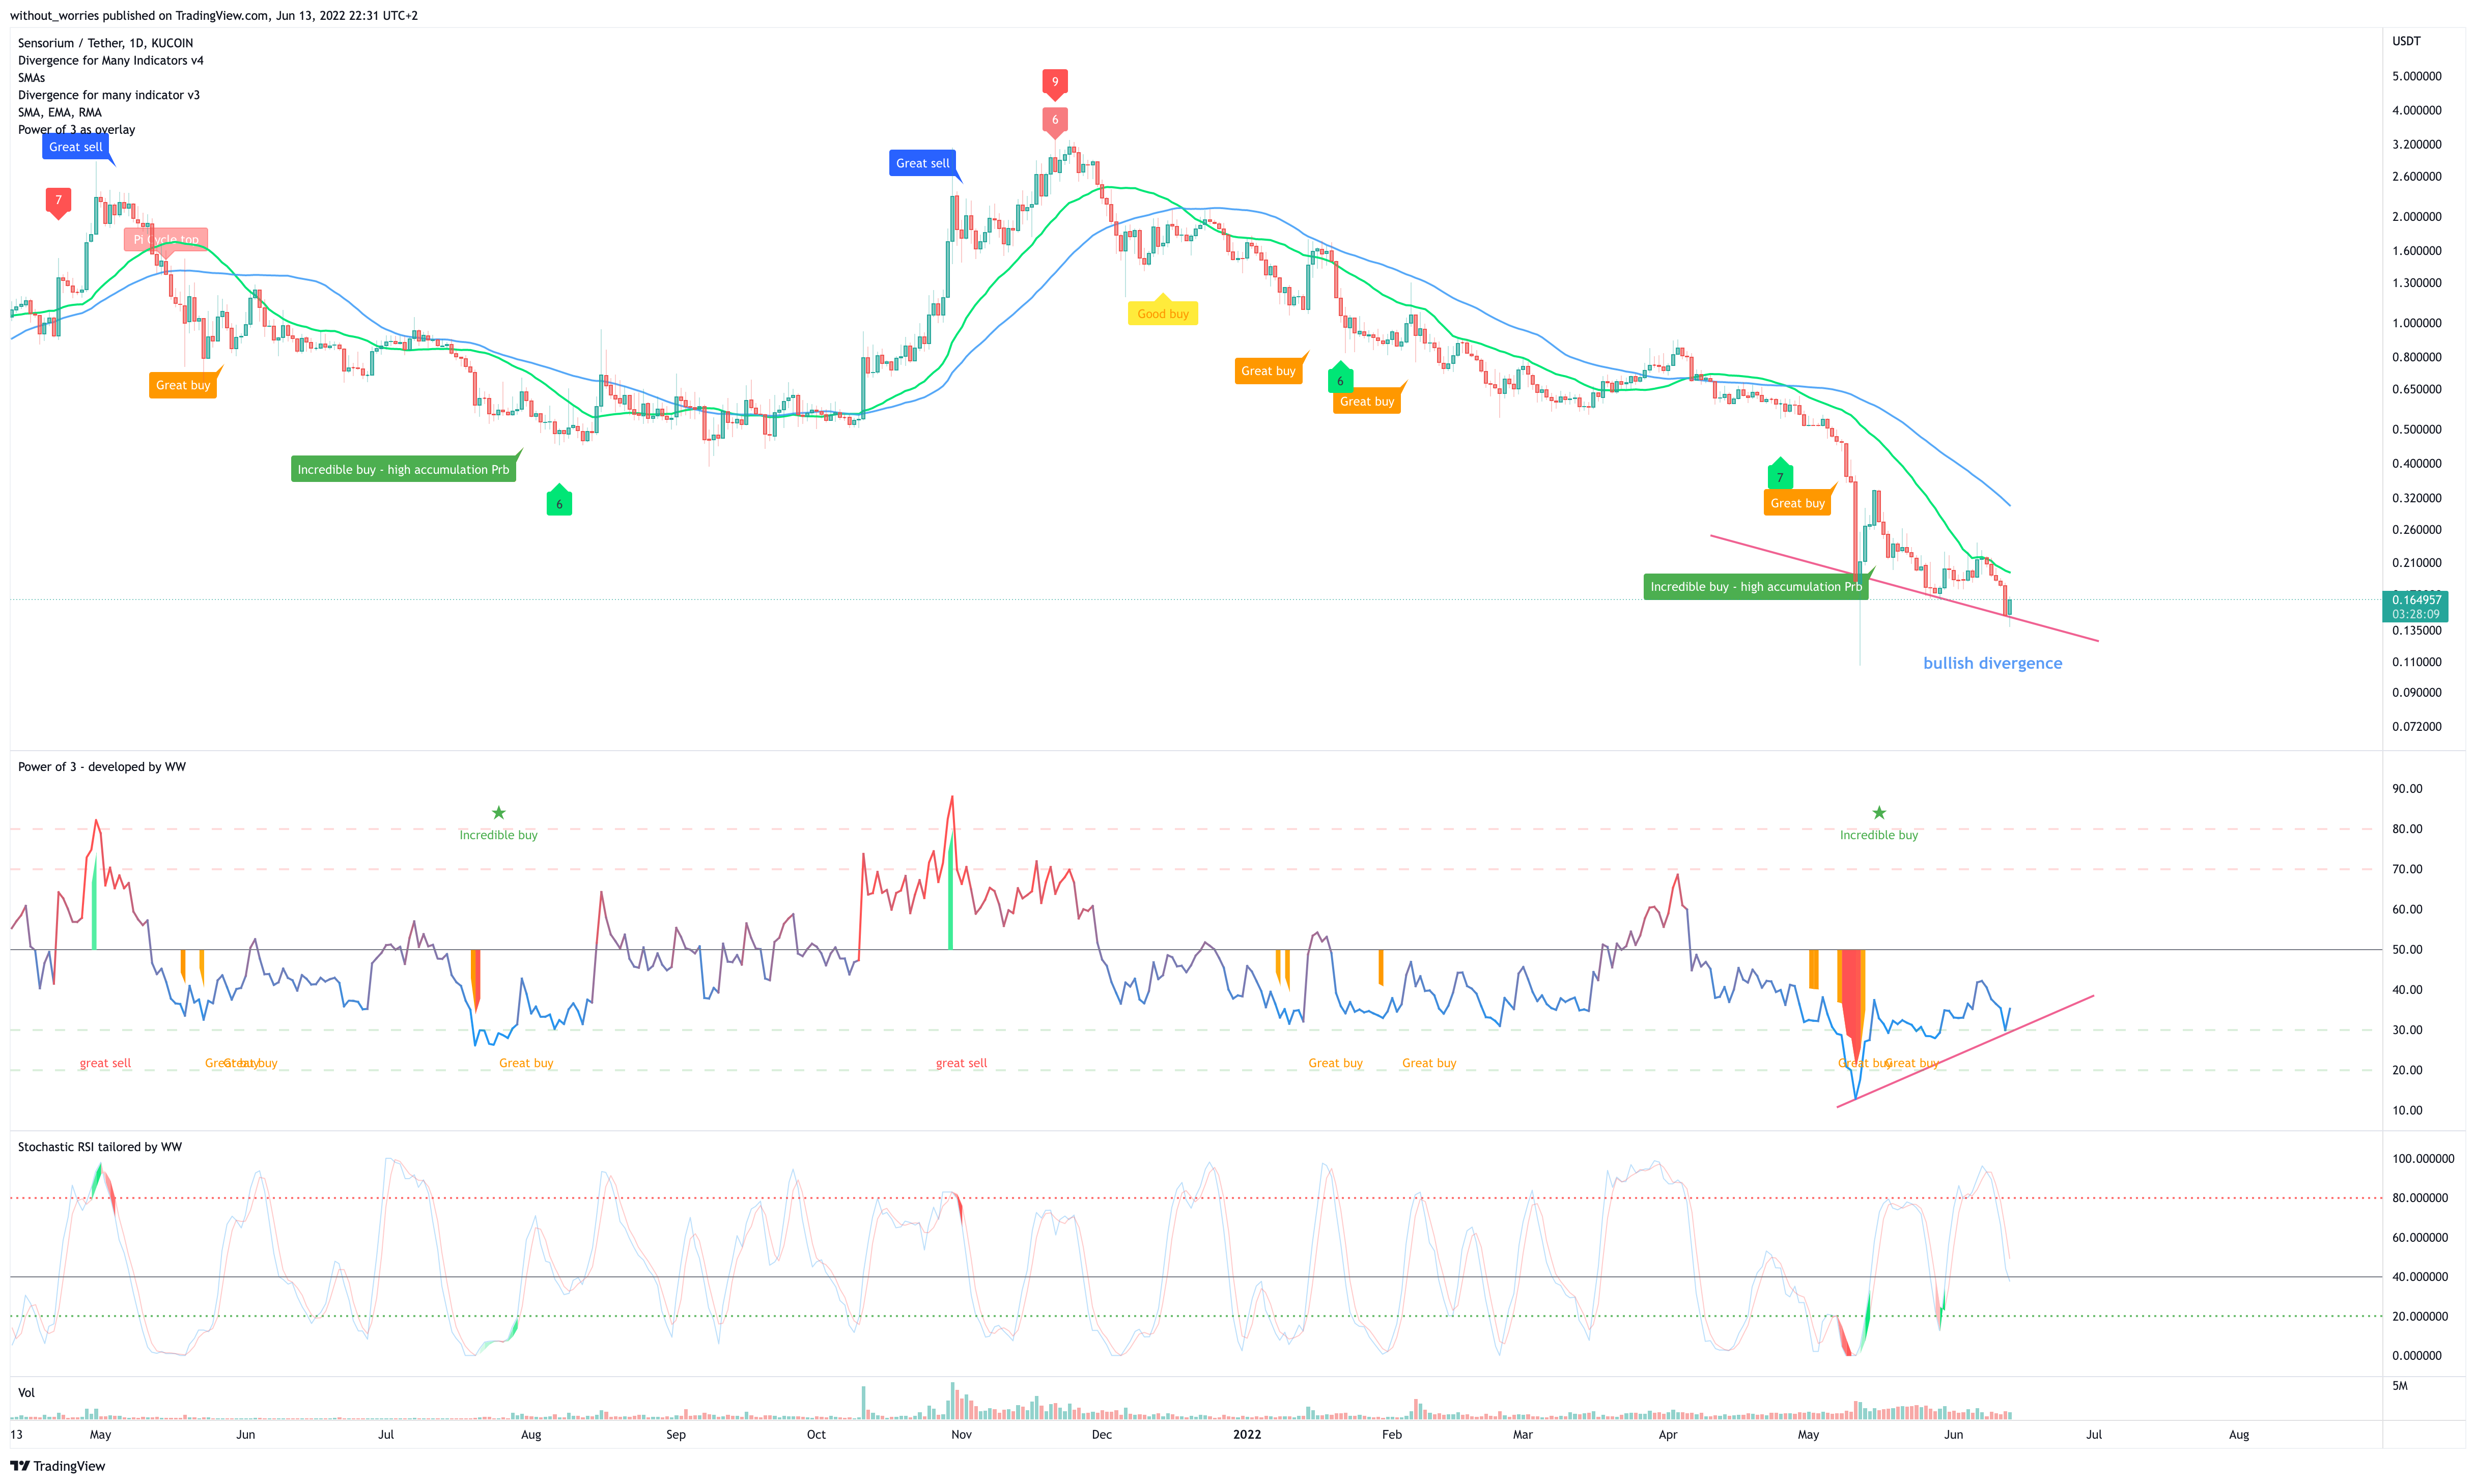
Task: Click the 0.072000 price axis value
Action: 2416,727
